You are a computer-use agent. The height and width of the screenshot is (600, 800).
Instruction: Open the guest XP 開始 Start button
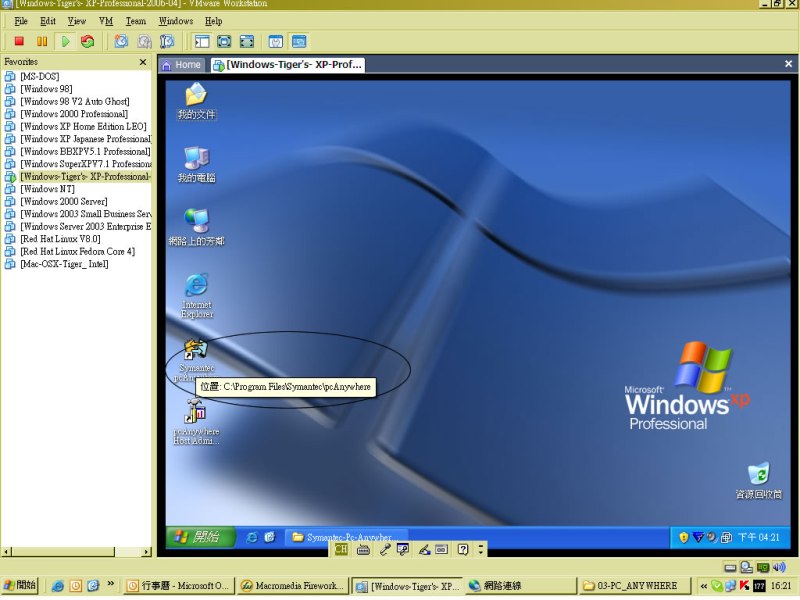[x=199, y=537]
